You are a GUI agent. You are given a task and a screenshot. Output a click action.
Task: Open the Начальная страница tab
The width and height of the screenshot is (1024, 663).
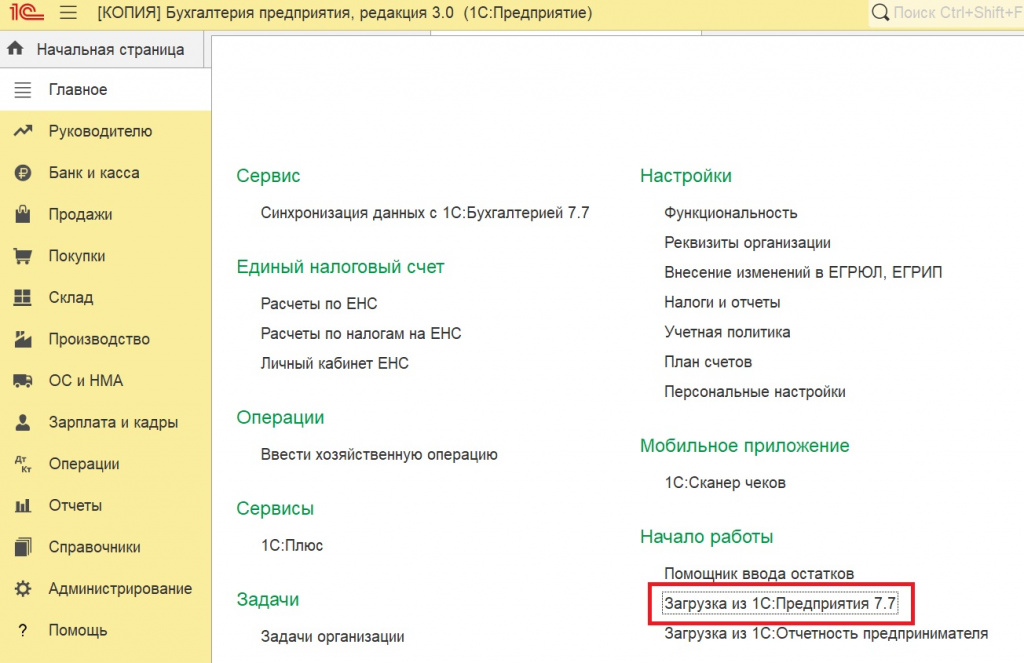[x=102, y=50]
